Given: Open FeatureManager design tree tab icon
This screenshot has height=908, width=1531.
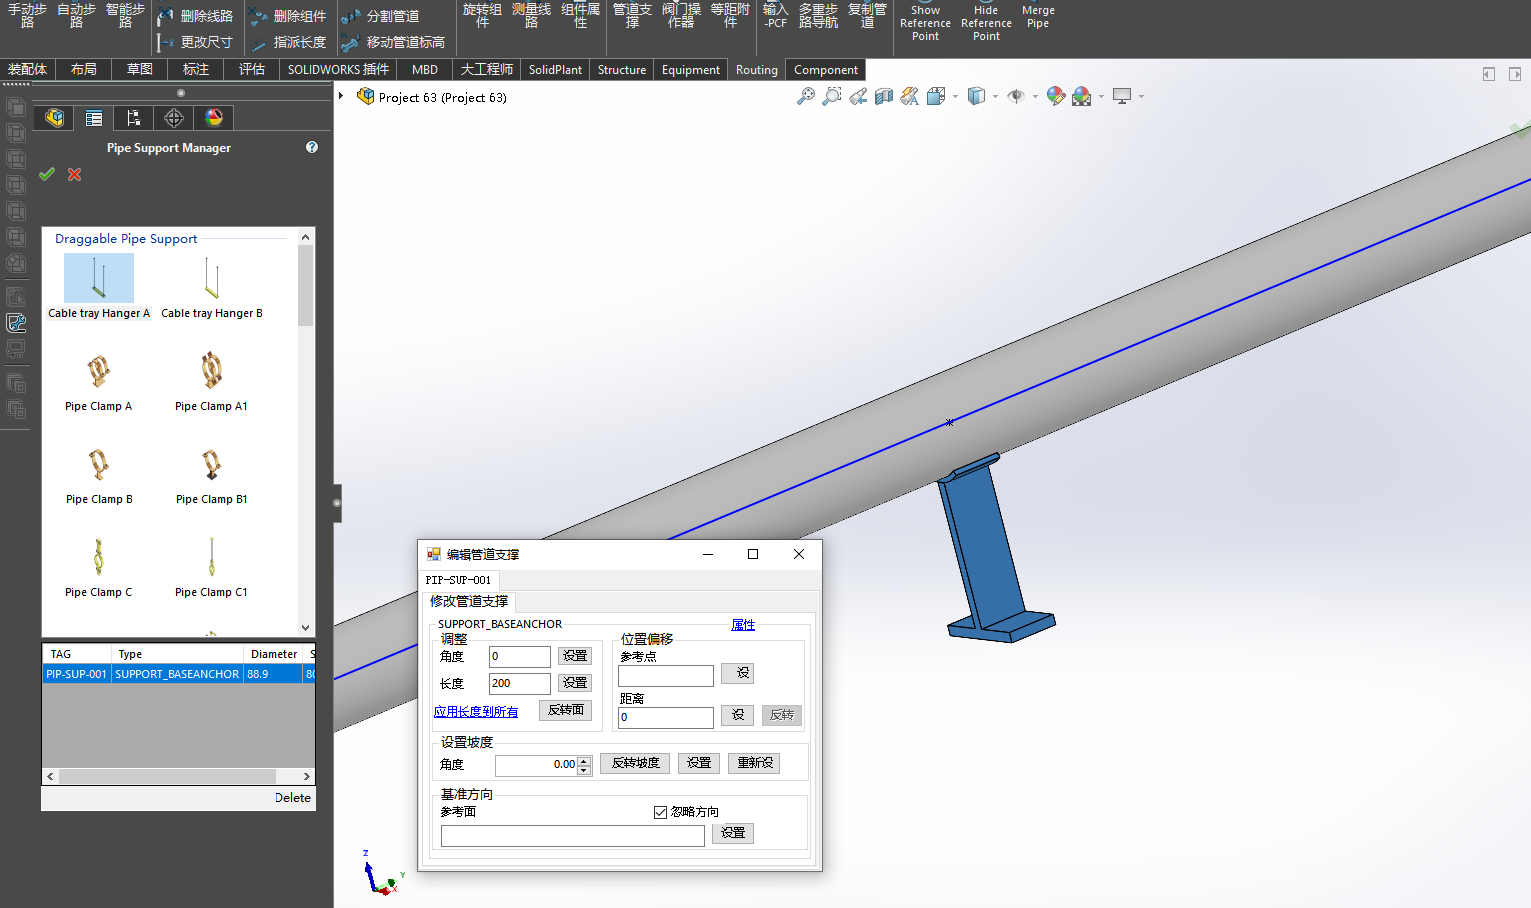Looking at the screenshot, I should [54, 118].
